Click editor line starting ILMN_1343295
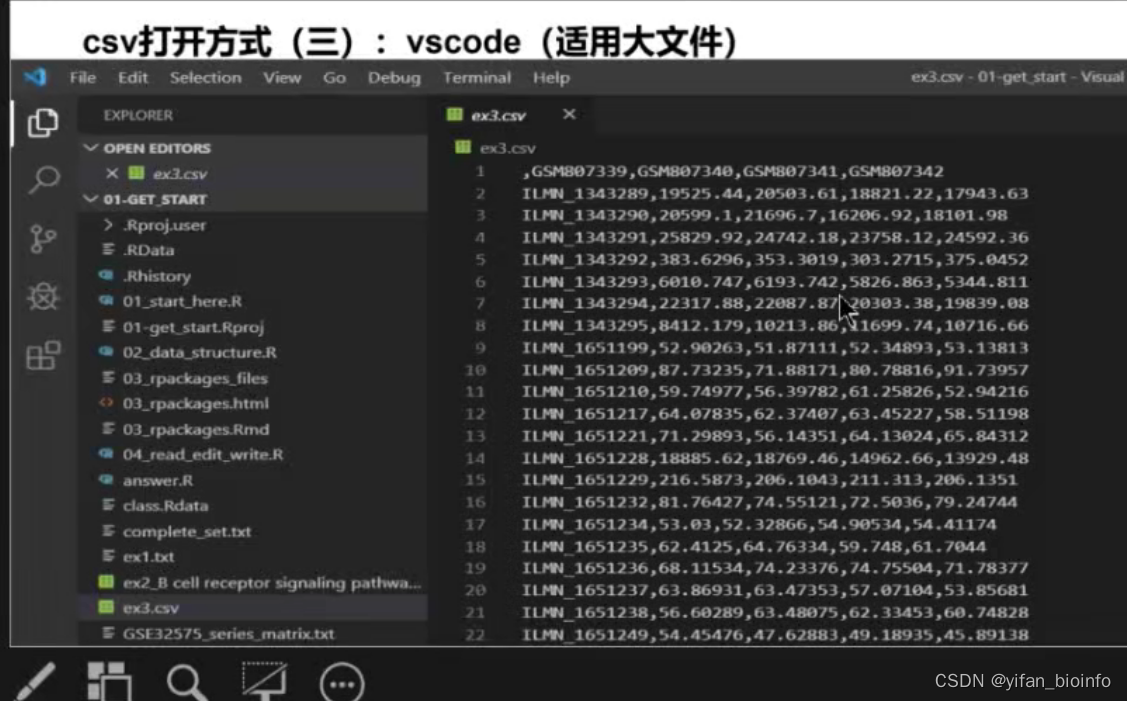 (x=775, y=326)
